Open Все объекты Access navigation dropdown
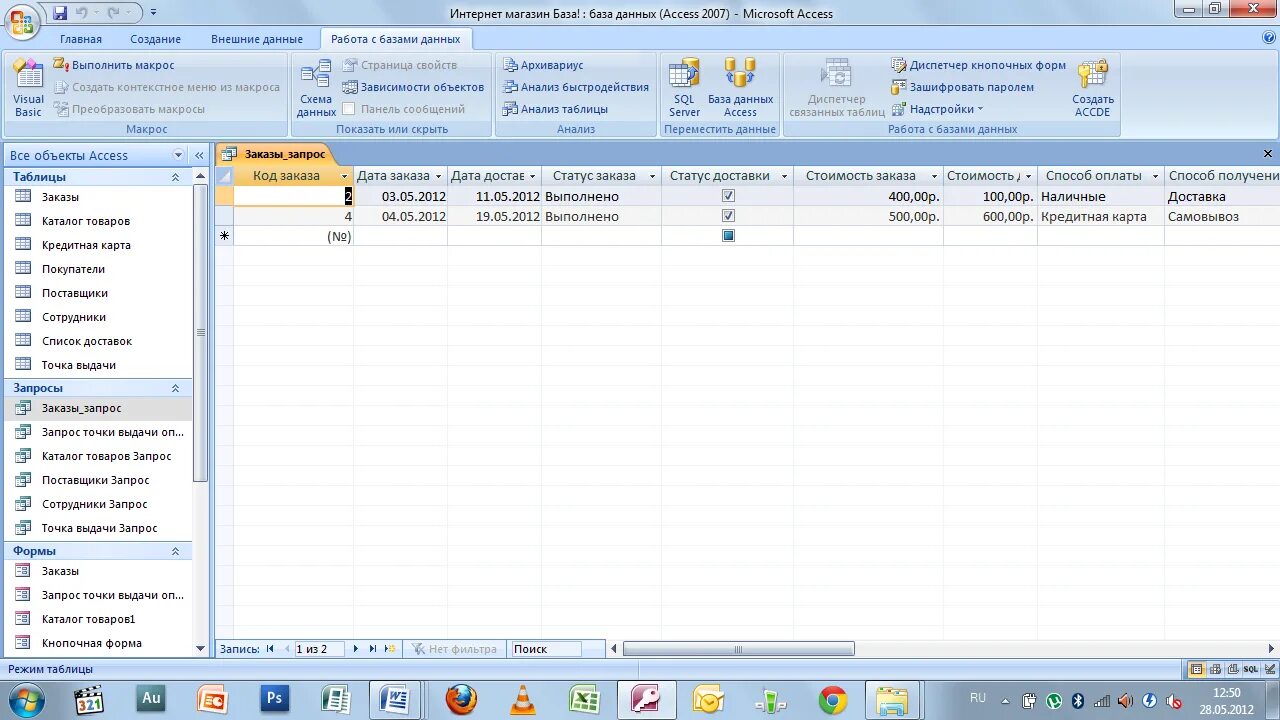The image size is (1280, 720). point(179,155)
